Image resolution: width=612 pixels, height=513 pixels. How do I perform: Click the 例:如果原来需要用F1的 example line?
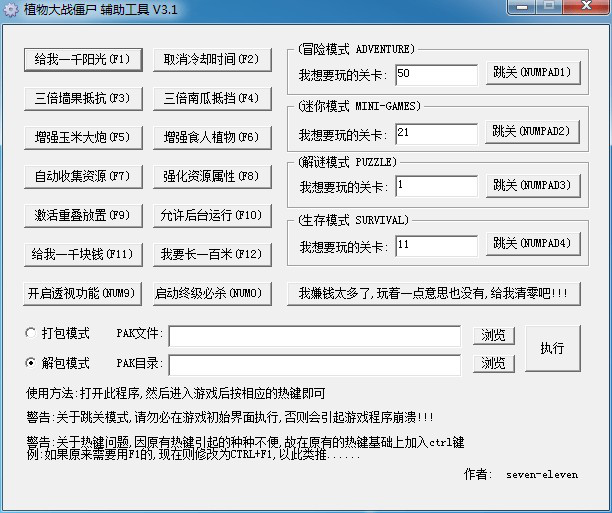[x=193, y=454]
